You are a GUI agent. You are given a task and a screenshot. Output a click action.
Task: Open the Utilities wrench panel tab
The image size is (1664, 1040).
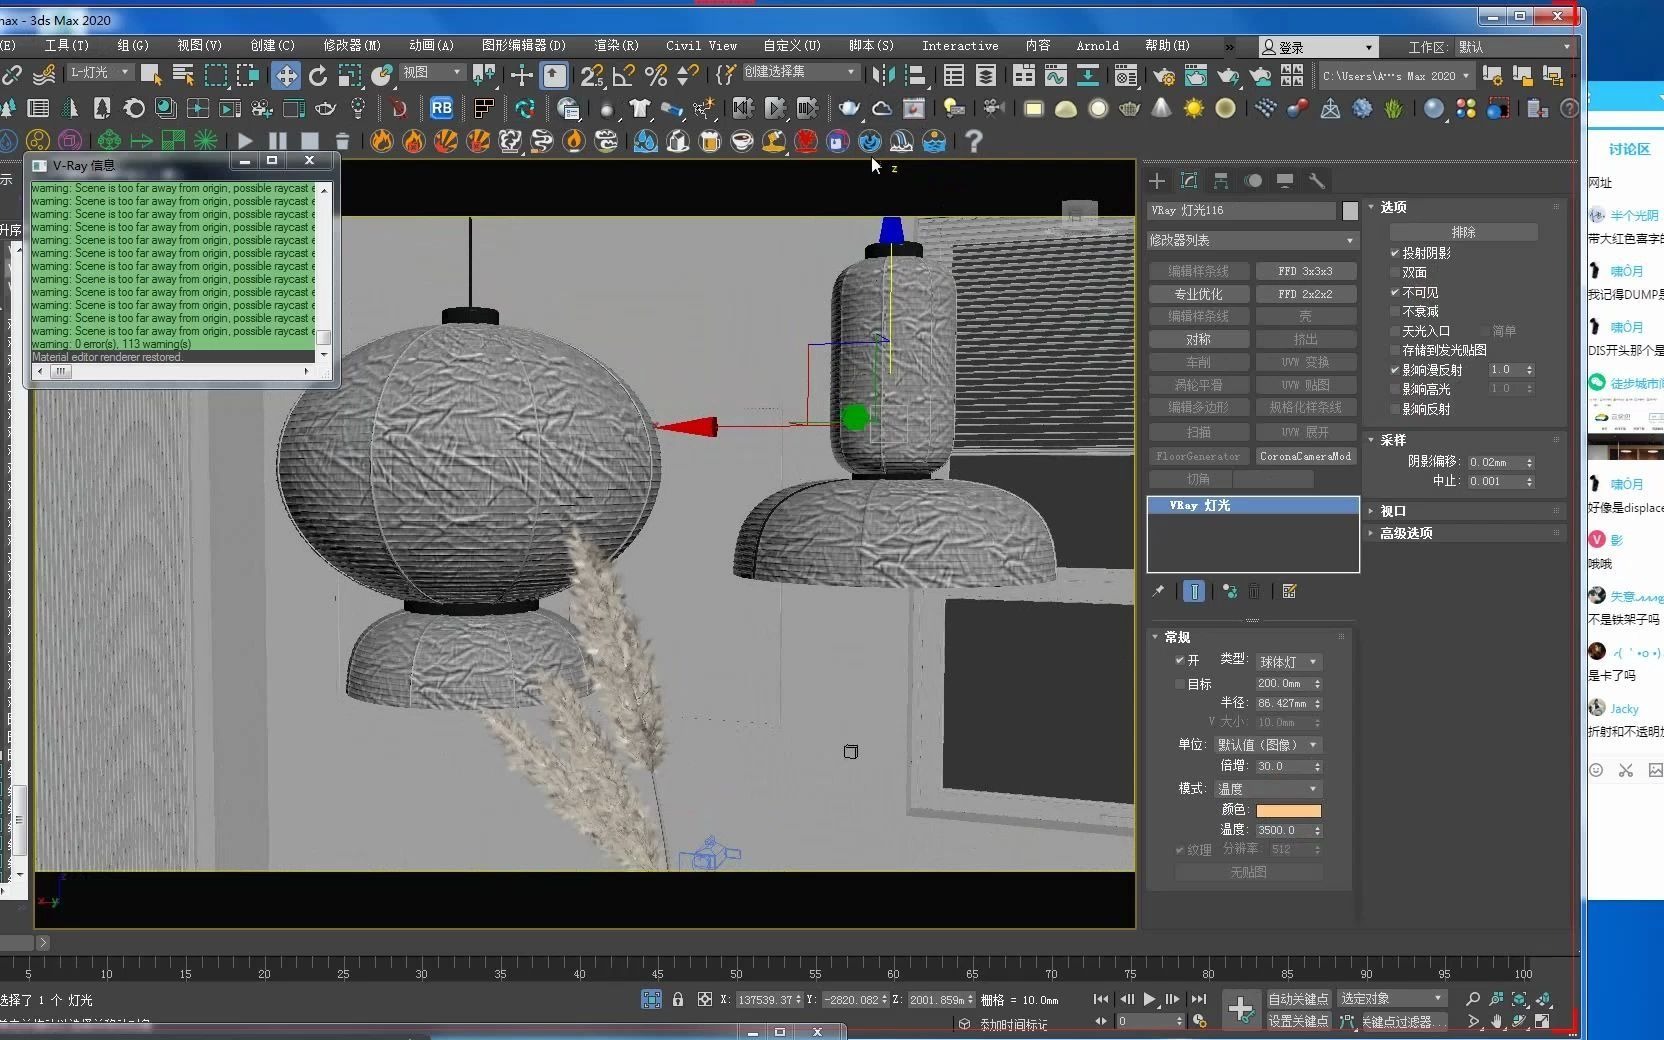pos(1317,181)
